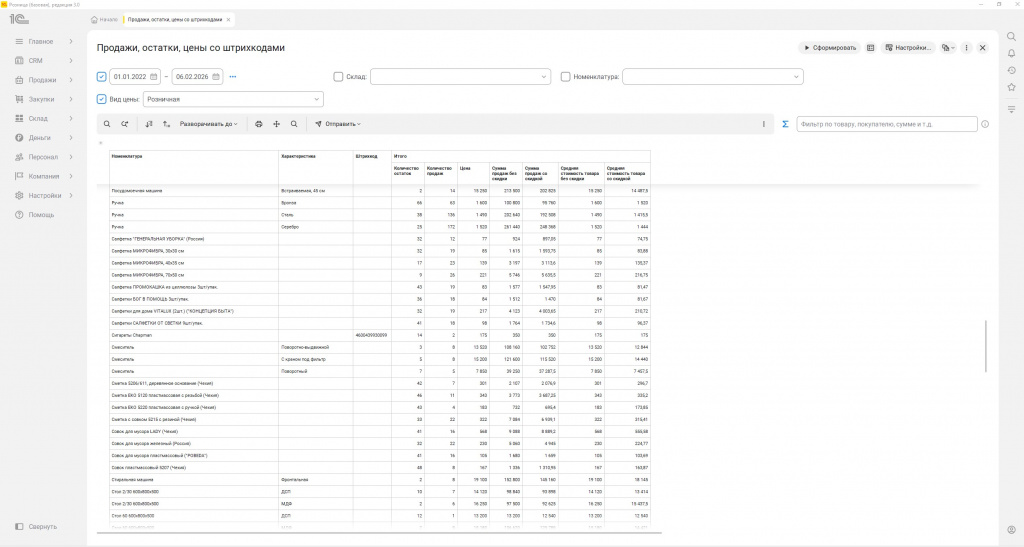The width and height of the screenshot is (1024, 547).
Task: Click the Сформировать button
Action: 829,48
